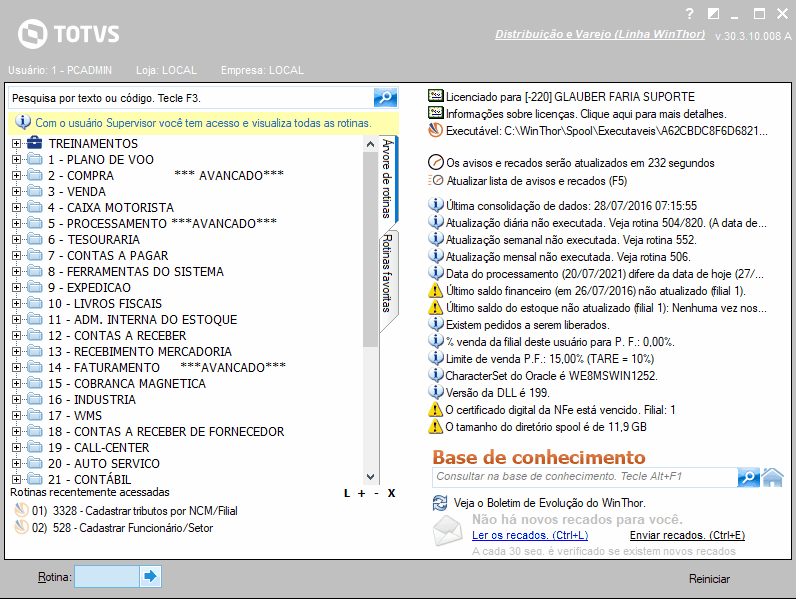Click the warning icon for Último saldo financeiro
Viewport: 796px width, 599px height.
click(436, 290)
